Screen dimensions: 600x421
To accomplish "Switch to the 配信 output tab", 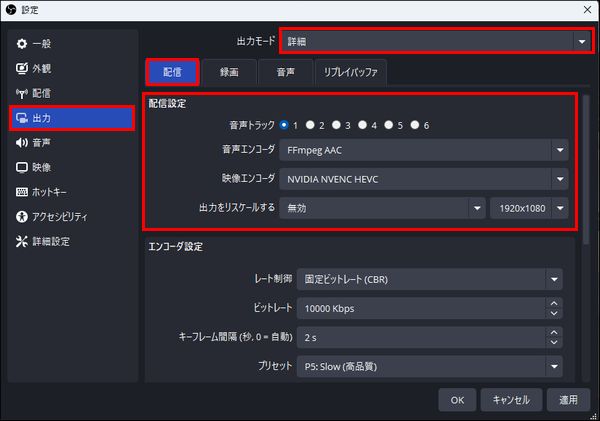I will 173,72.
